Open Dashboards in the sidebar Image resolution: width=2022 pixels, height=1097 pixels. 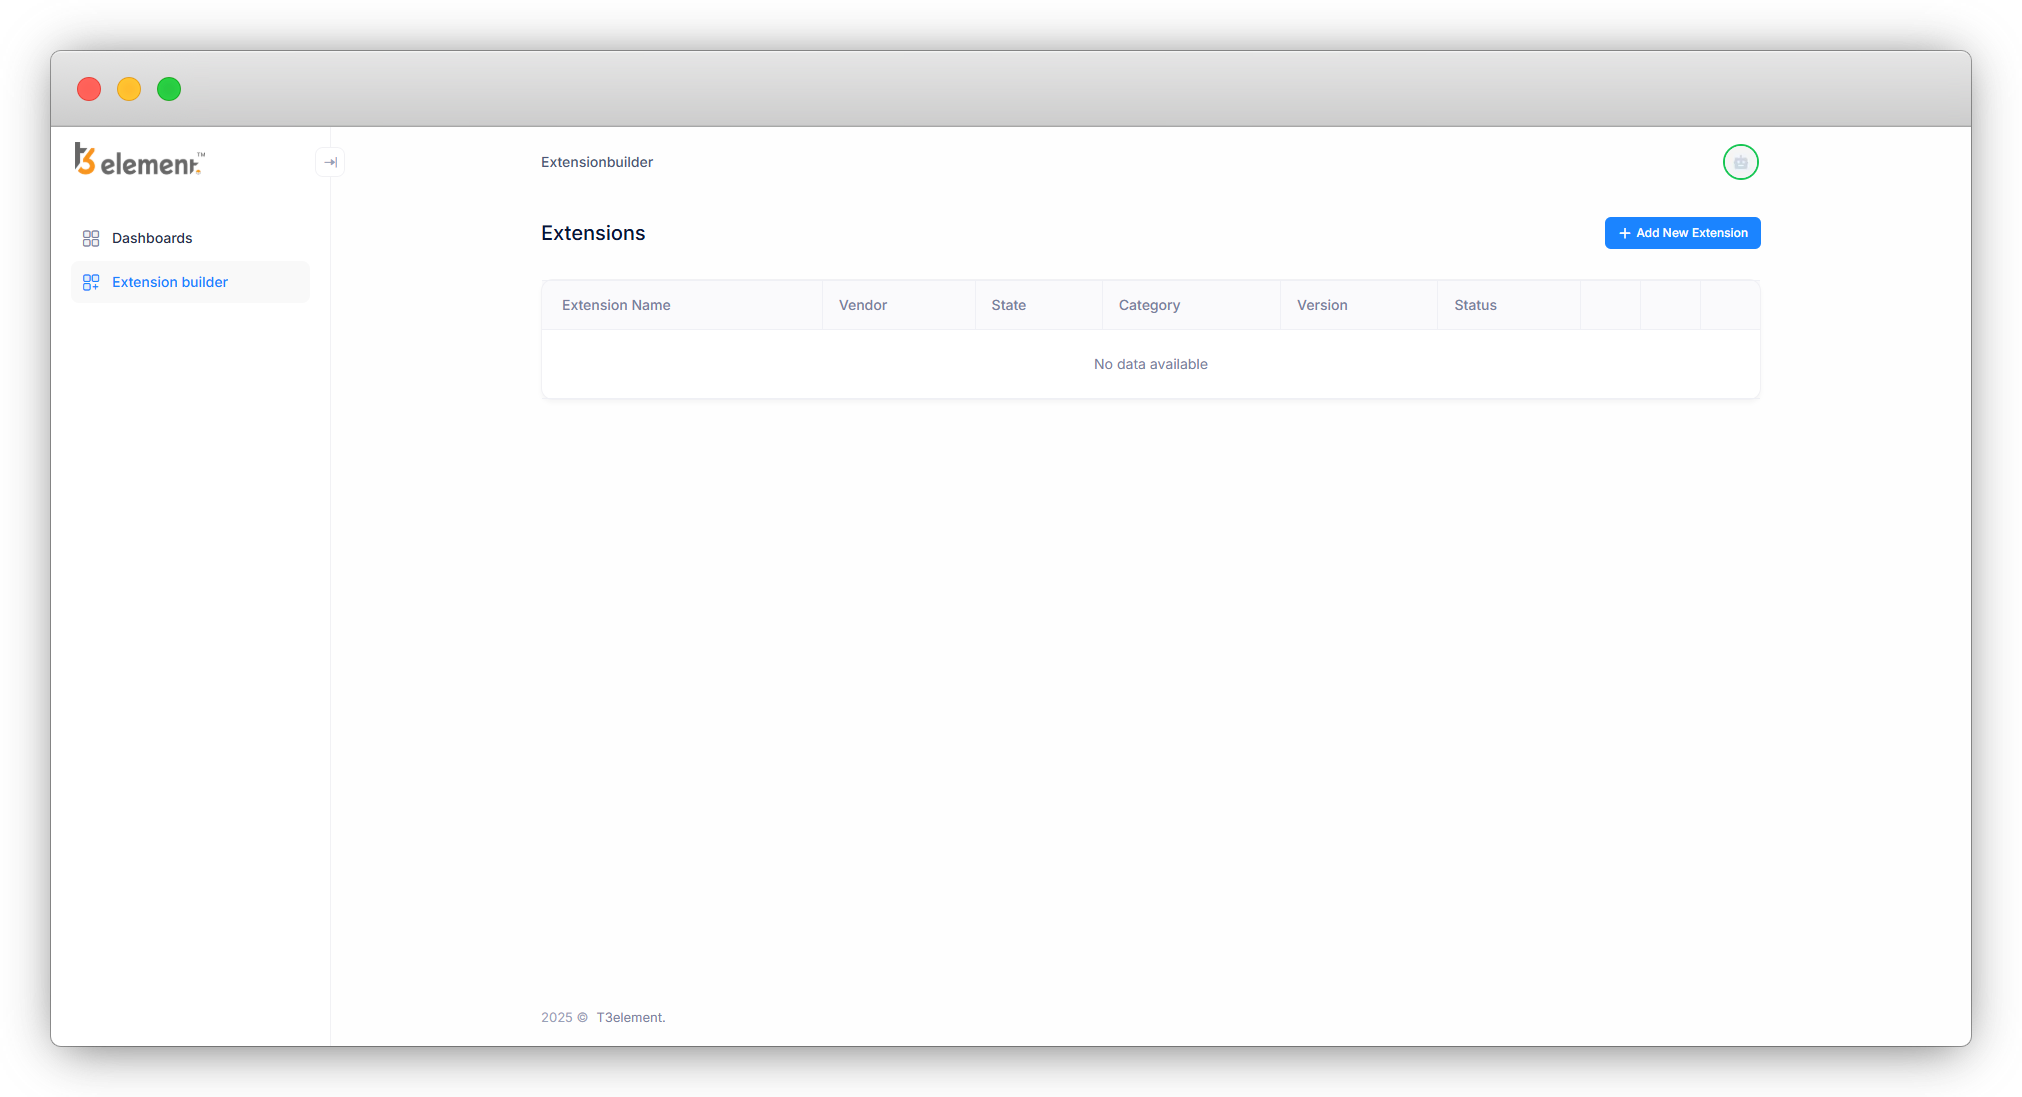click(x=190, y=238)
